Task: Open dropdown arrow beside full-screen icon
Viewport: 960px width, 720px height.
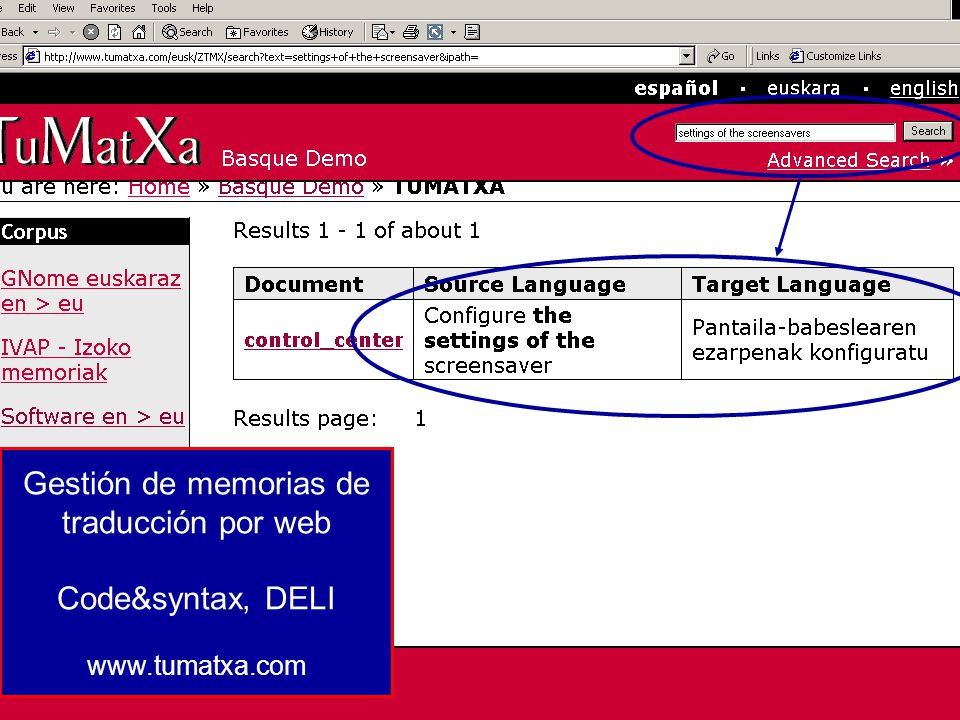Action: 453,32
